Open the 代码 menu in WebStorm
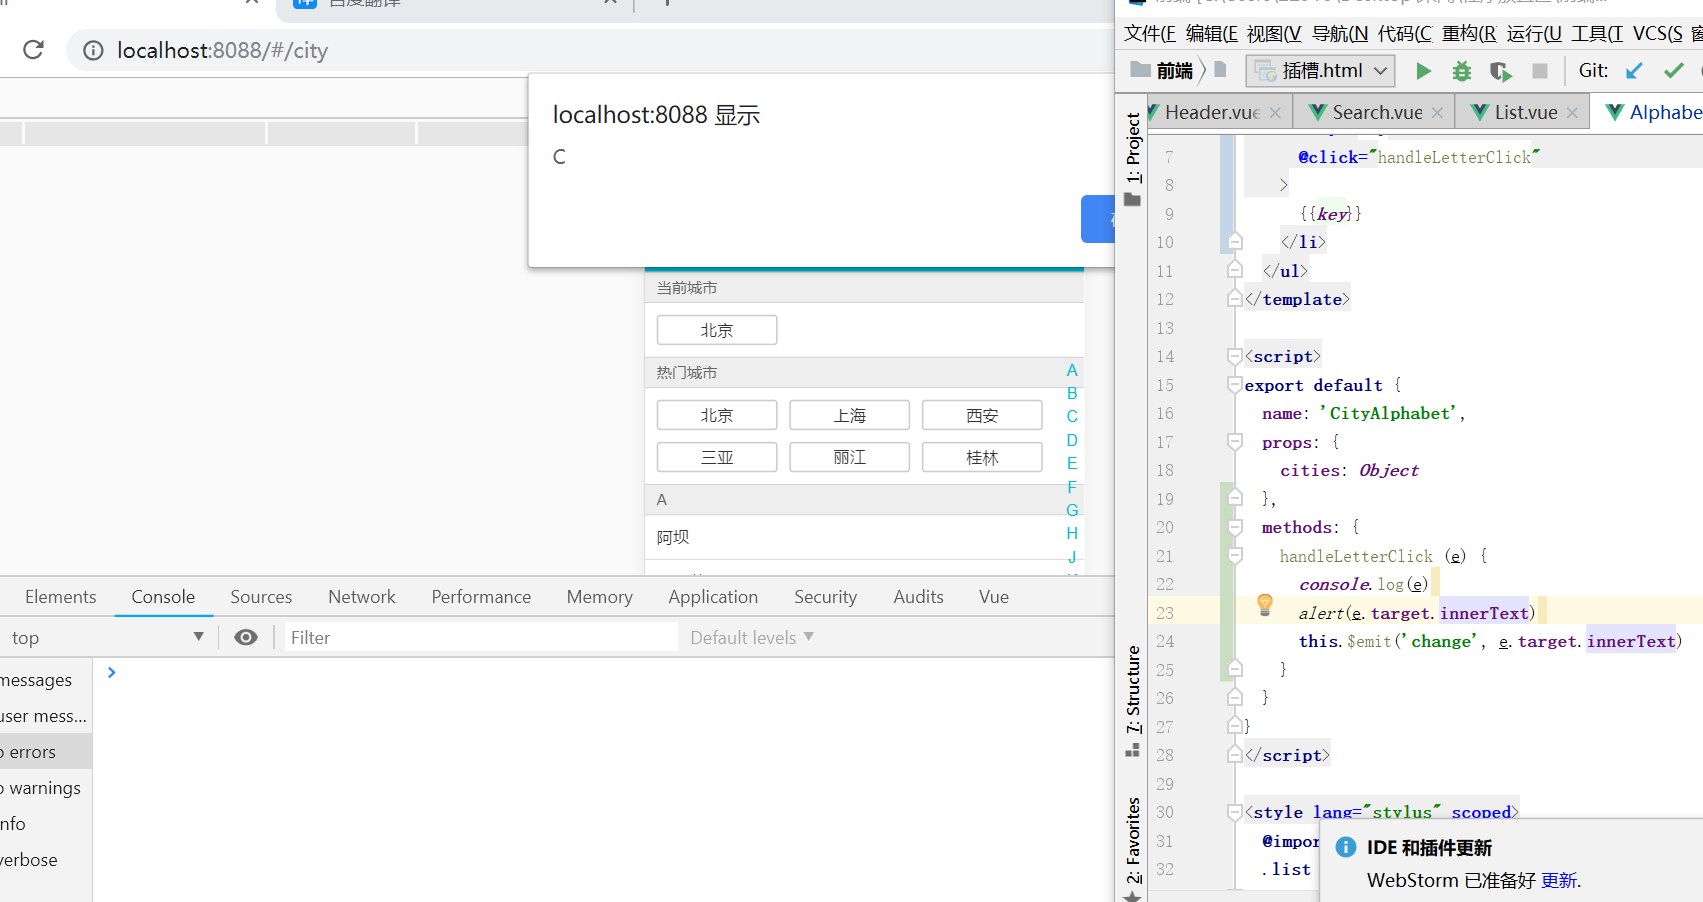Image resolution: width=1703 pixels, height=902 pixels. pos(1405,34)
